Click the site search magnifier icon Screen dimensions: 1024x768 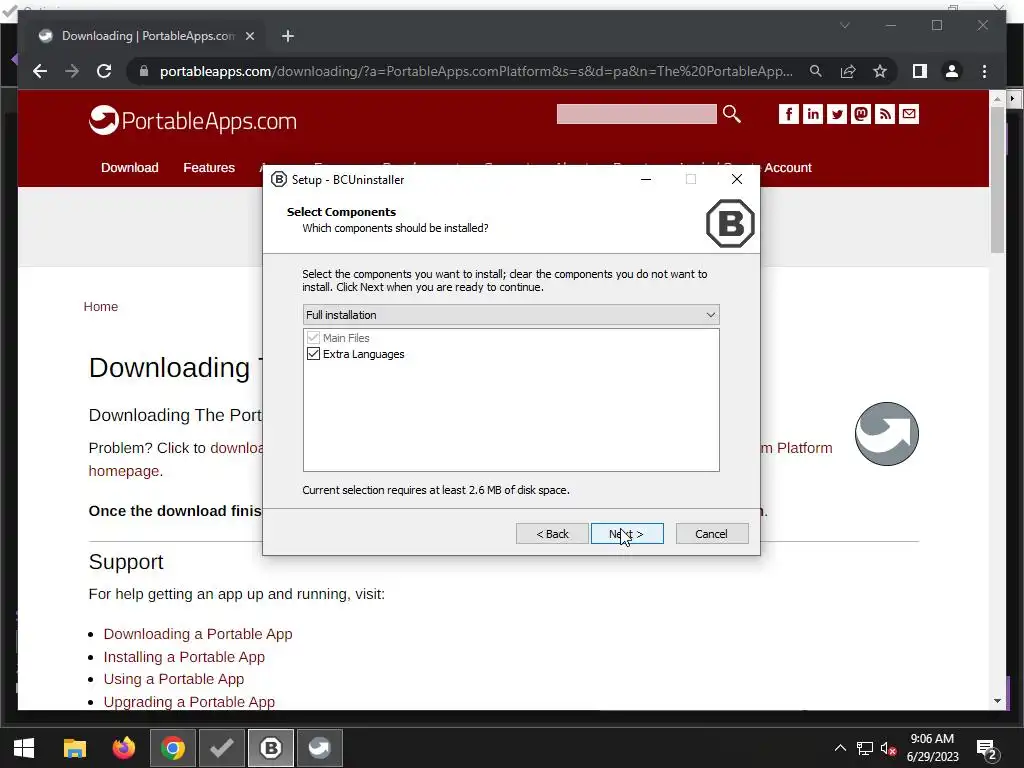[x=731, y=114]
